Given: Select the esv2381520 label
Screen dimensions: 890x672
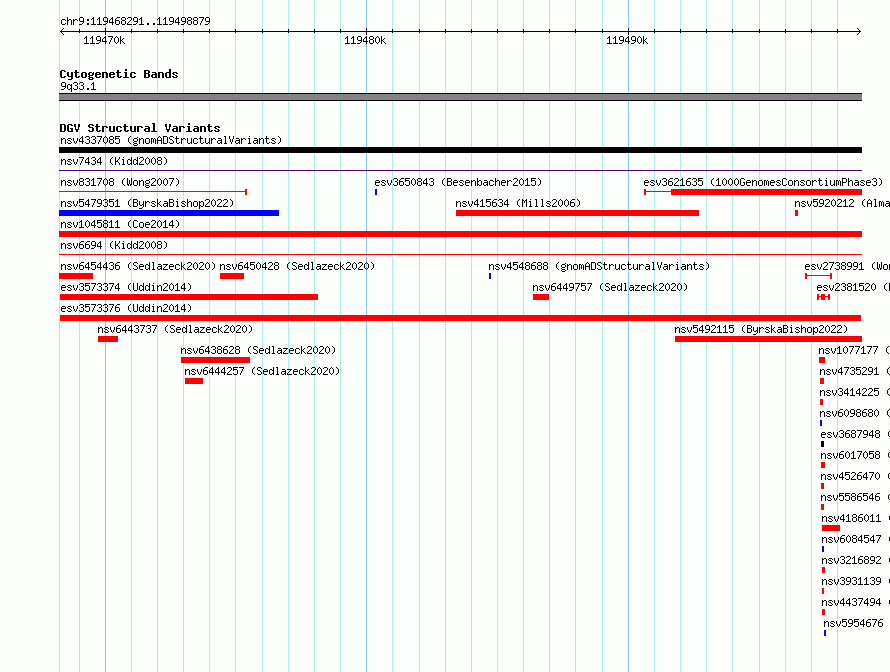Looking at the screenshot, I should (x=853, y=287).
